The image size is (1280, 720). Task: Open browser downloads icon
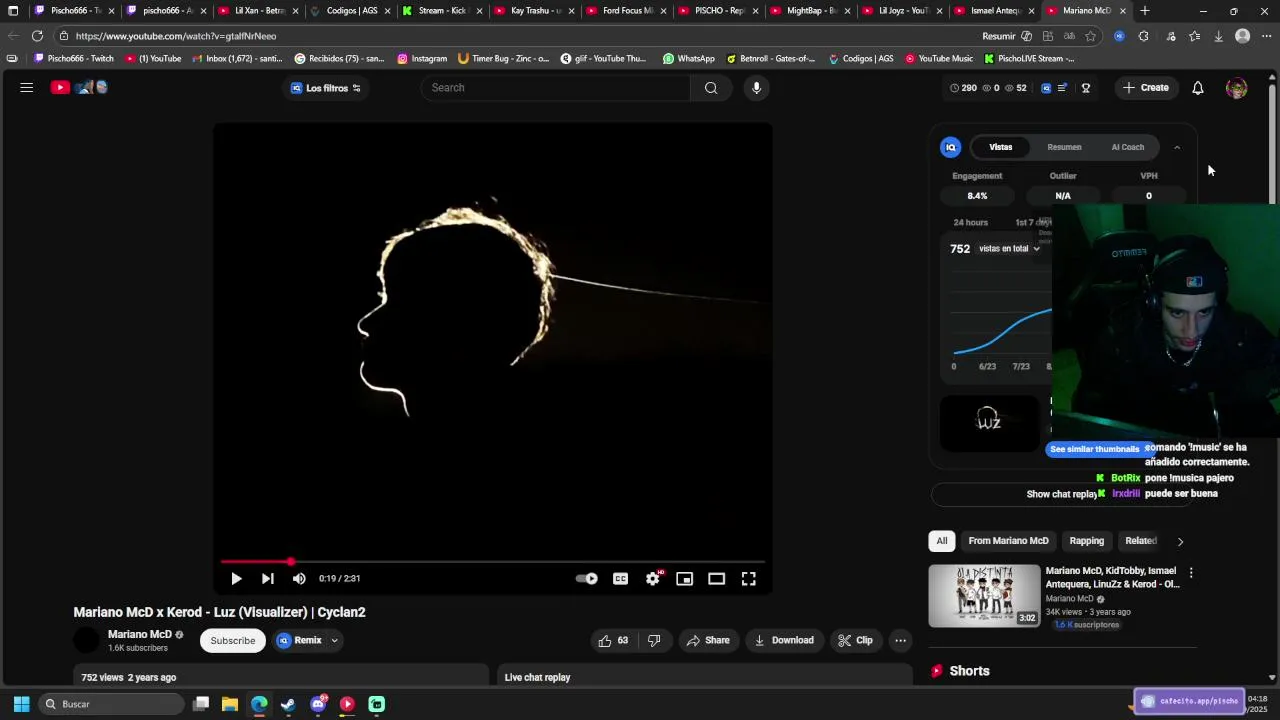click(1218, 36)
